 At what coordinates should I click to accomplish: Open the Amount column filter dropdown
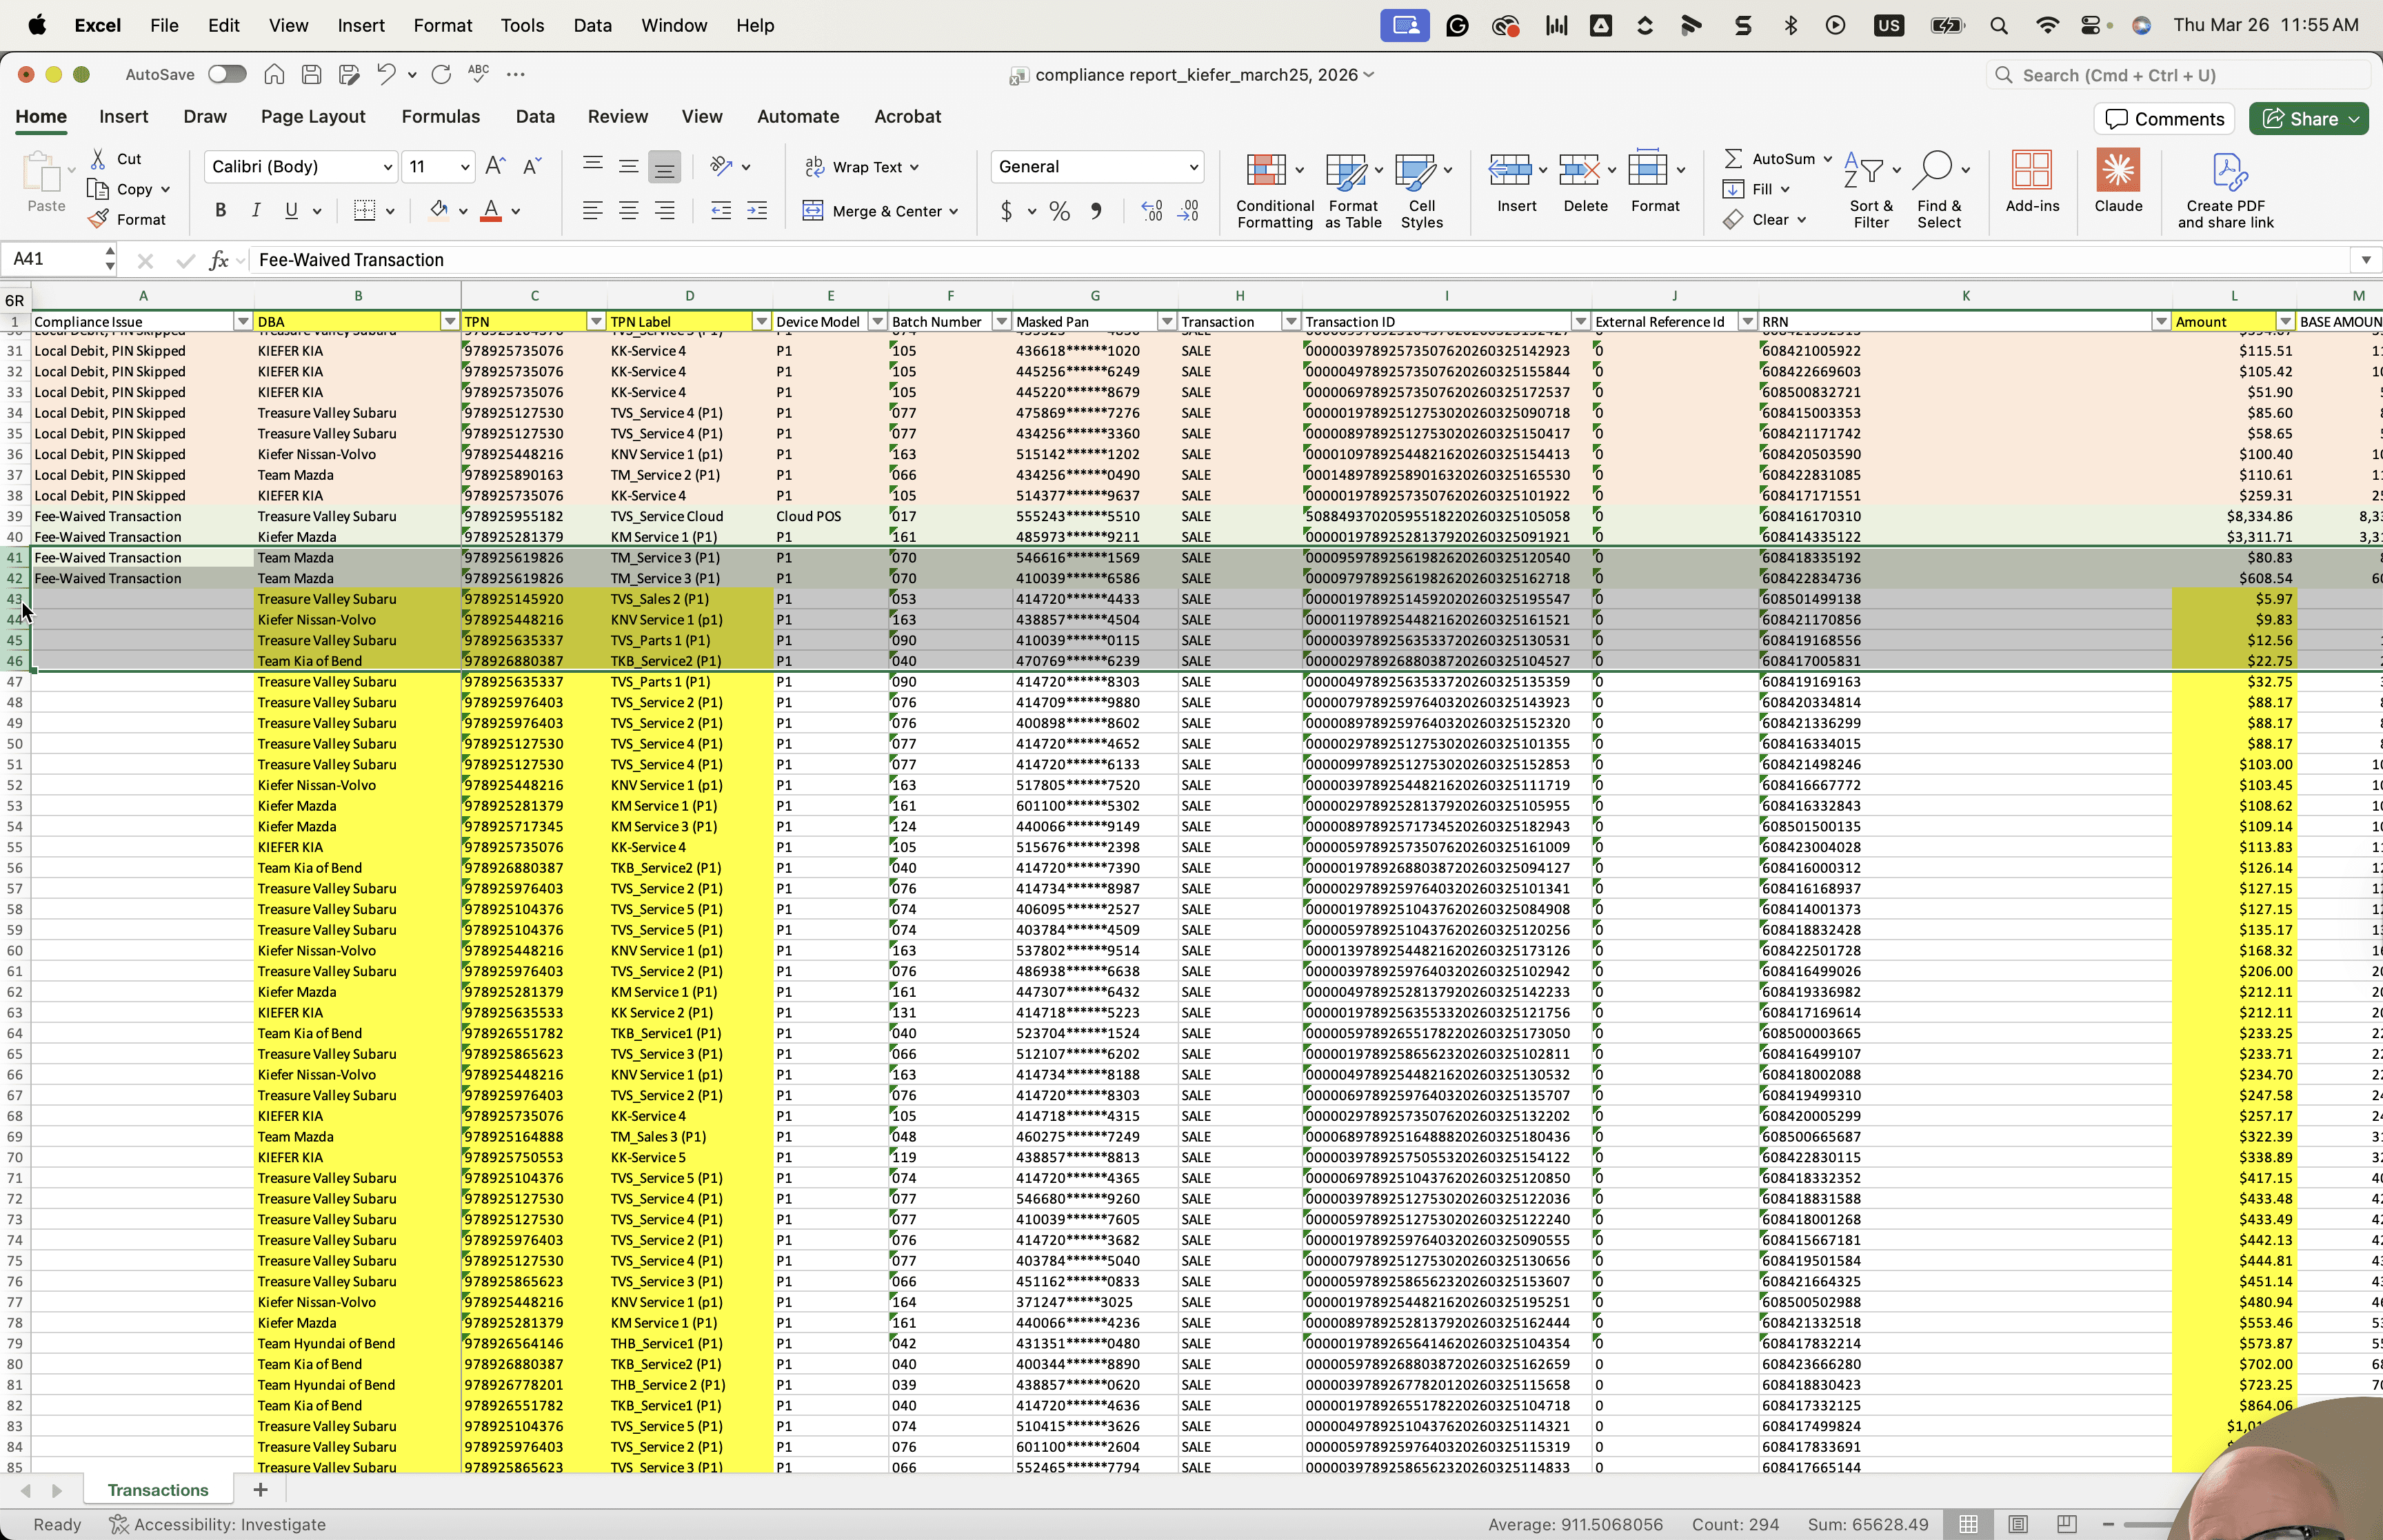[2285, 321]
